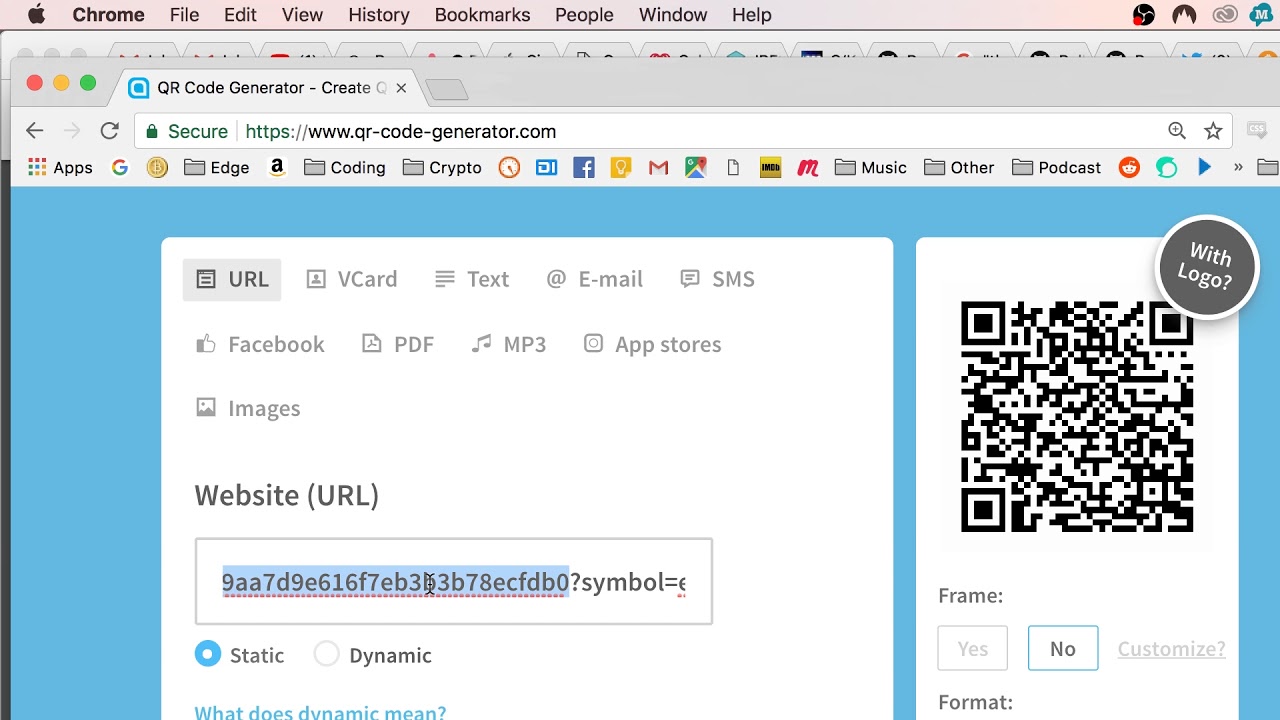Open the Gmail bookmark icon
This screenshot has width=1280, height=720.
pyautogui.click(x=658, y=168)
